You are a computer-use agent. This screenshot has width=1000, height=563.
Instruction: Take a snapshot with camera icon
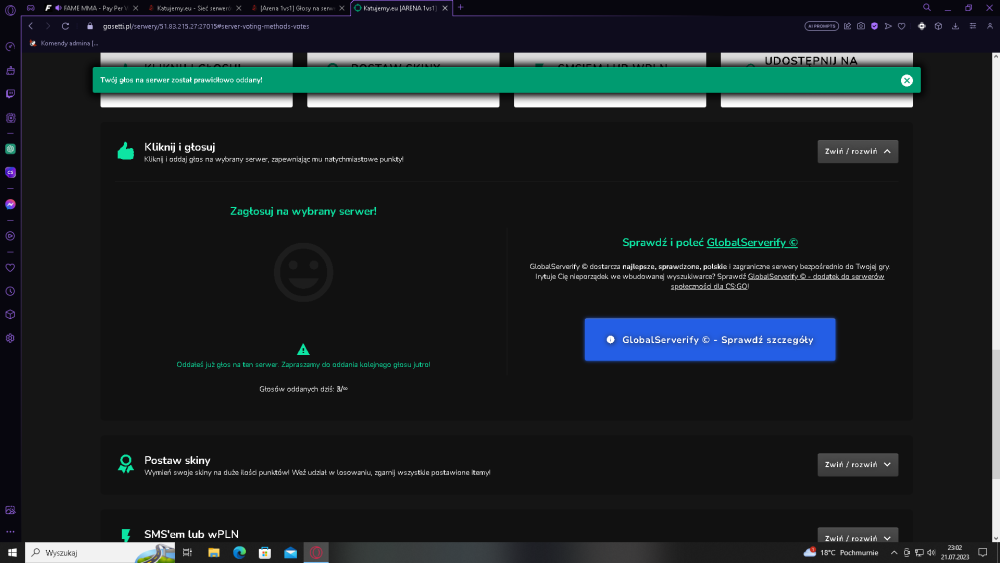861,26
